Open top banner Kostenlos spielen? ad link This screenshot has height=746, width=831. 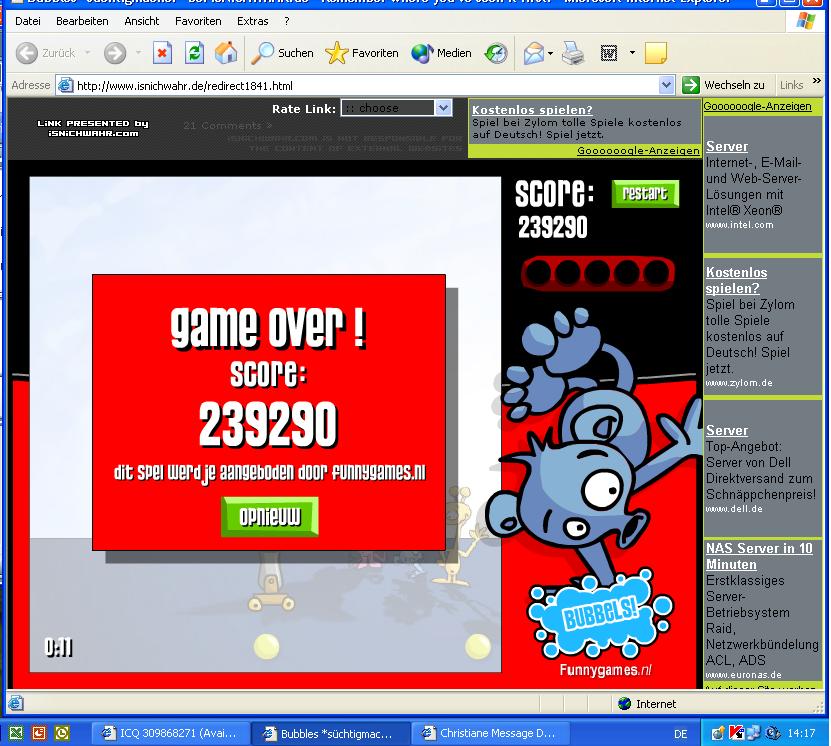(x=532, y=110)
